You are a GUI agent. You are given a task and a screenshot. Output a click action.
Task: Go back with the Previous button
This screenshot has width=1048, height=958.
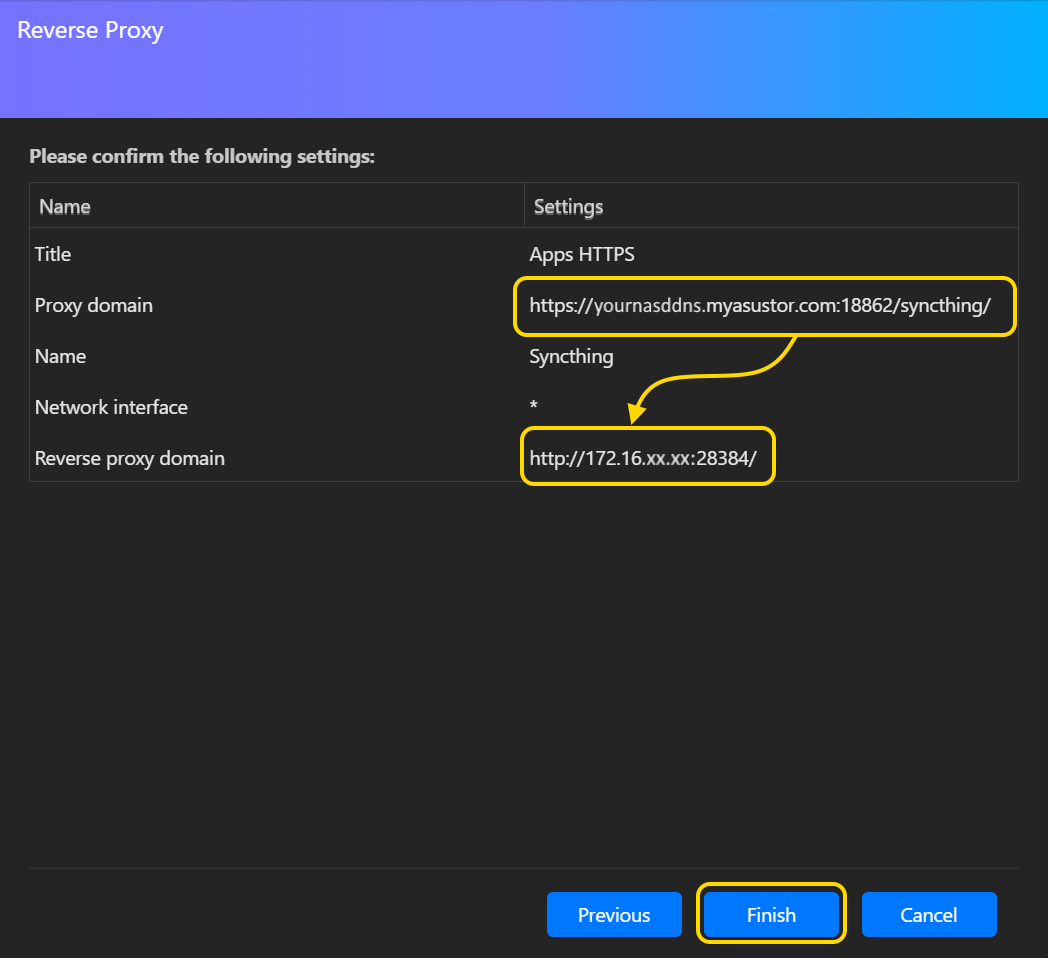tap(614, 914)
